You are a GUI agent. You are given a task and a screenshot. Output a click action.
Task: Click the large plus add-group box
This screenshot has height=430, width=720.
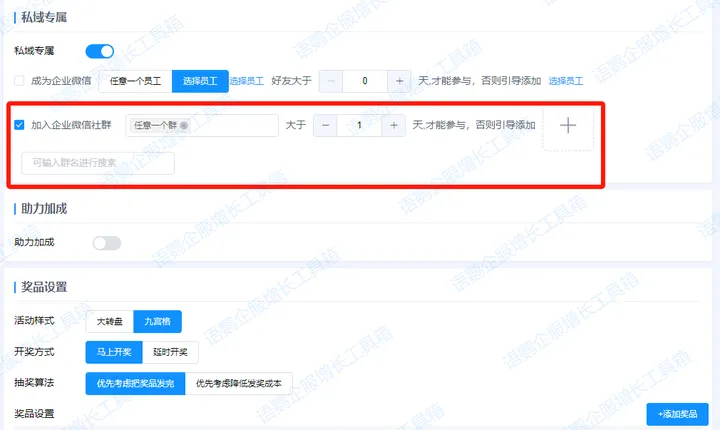click(568, 126)
